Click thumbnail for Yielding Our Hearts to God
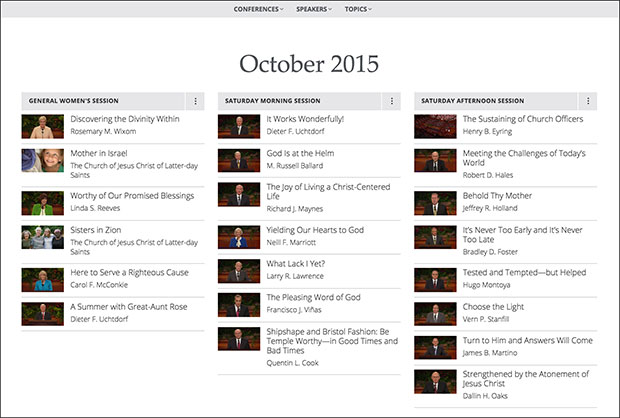 [239, 237]
